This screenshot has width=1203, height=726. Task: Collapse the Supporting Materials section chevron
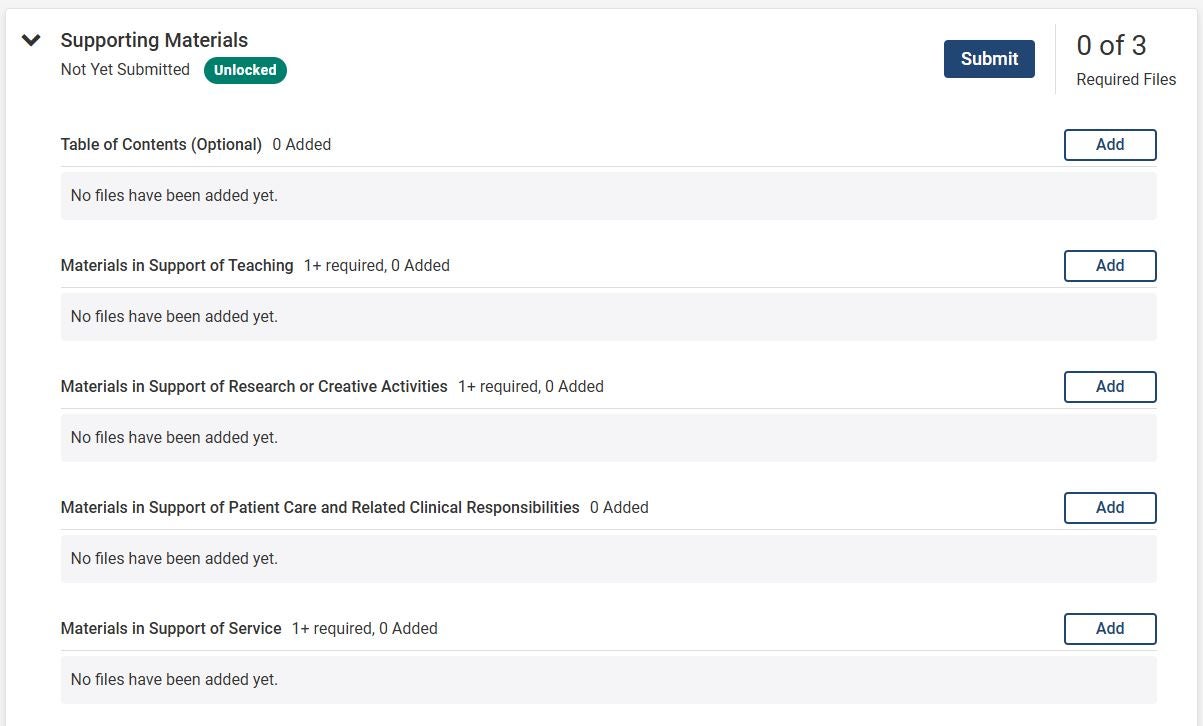[31, 41]
